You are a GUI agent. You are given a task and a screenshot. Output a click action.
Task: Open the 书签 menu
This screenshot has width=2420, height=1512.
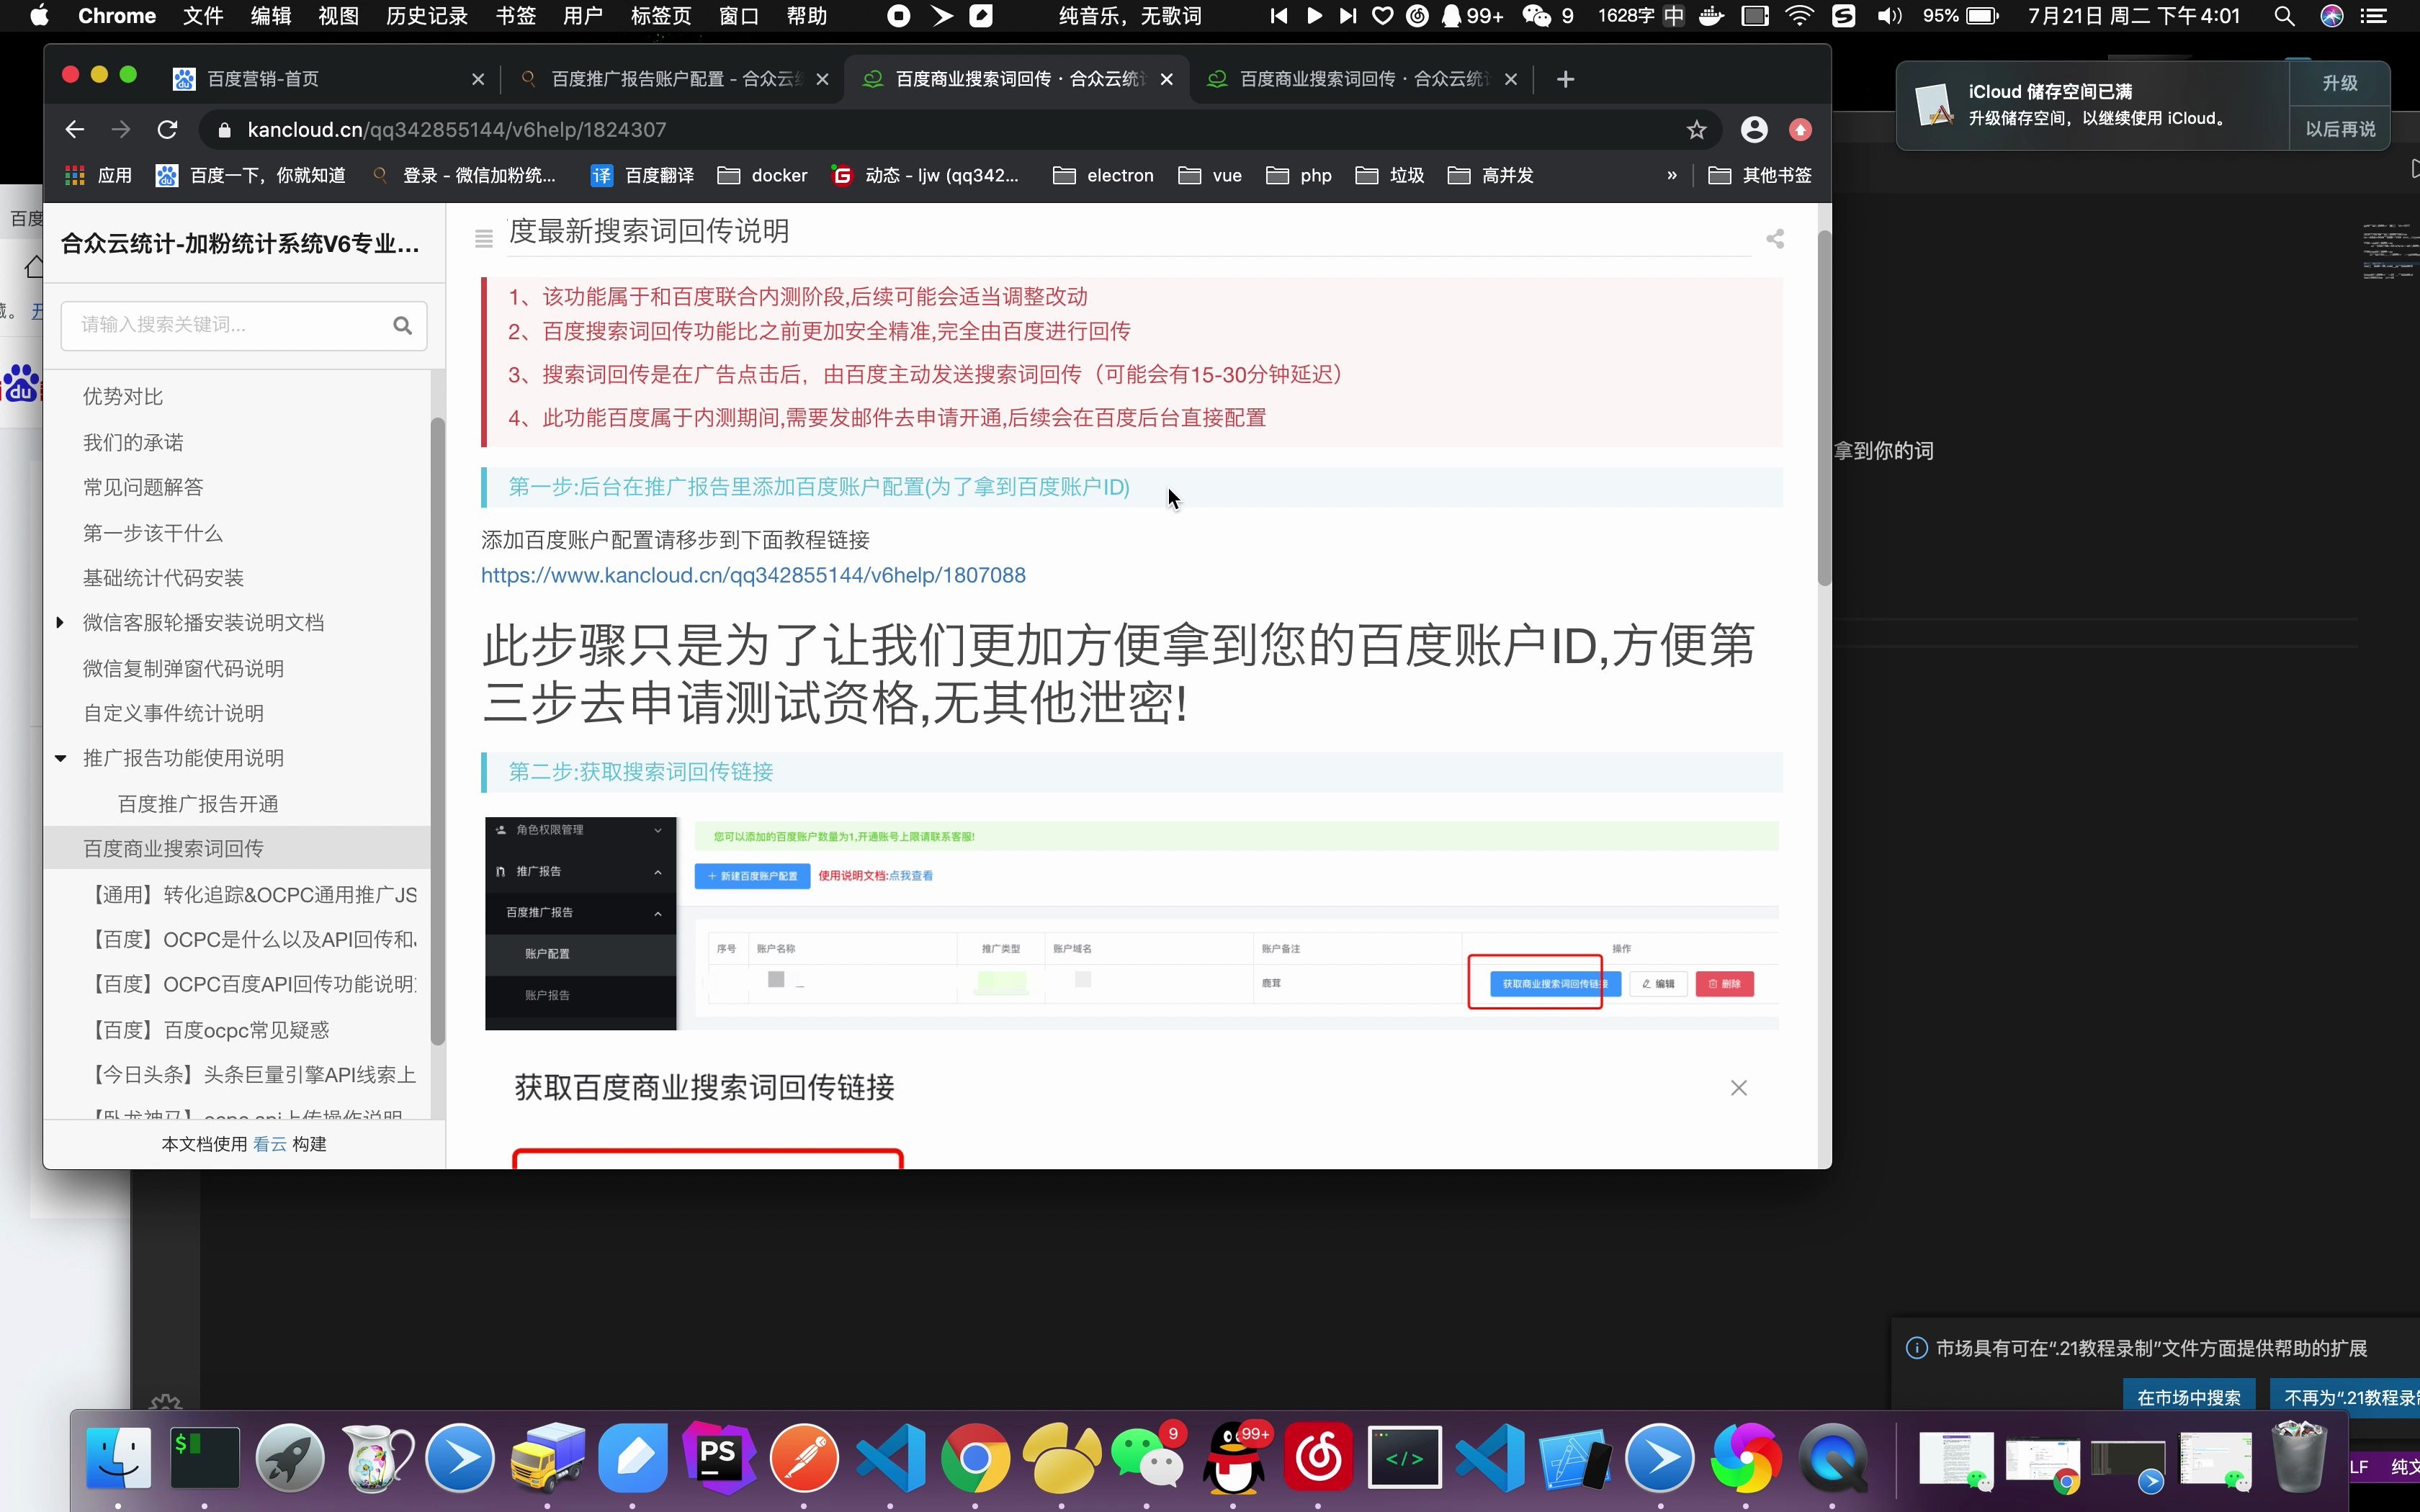(x=516, y=16)
